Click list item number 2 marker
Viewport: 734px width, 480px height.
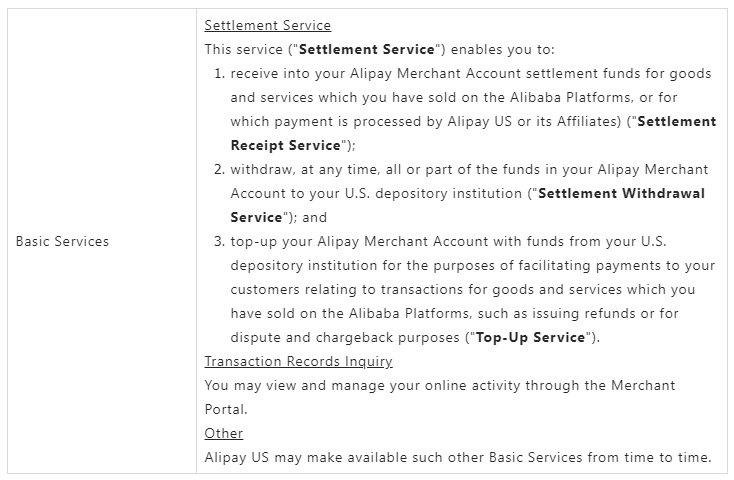coord(219,169)
